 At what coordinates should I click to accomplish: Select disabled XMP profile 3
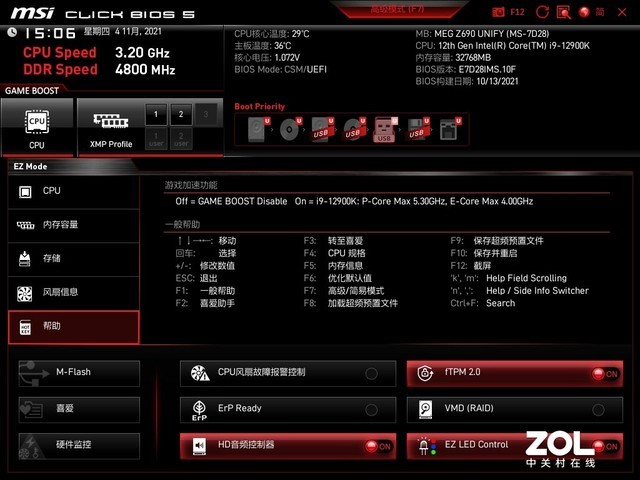[x=206, y=114]
